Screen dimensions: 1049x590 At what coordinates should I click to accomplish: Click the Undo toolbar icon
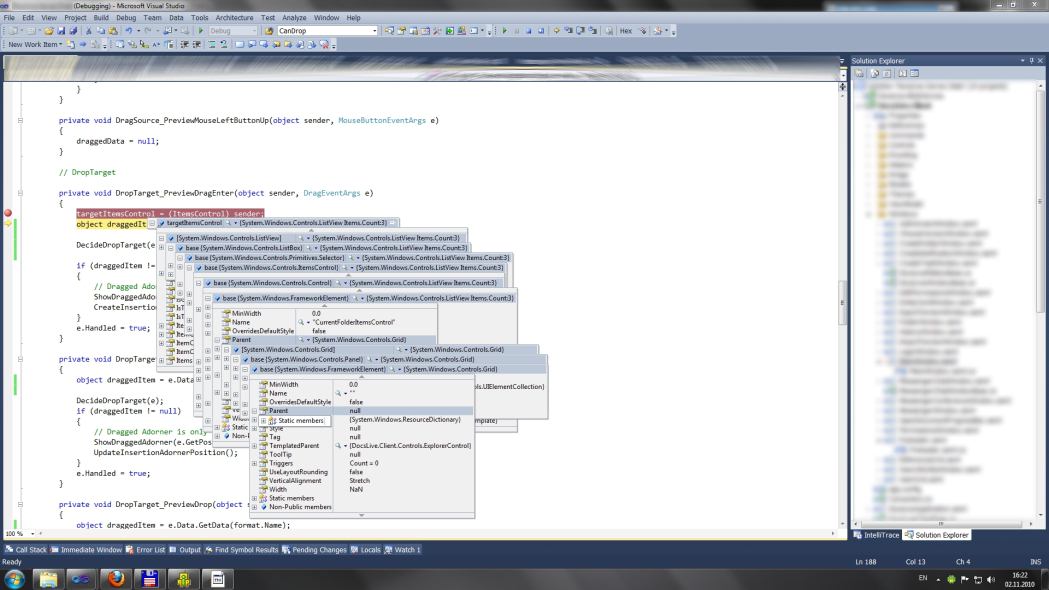[x=129, y=30]
